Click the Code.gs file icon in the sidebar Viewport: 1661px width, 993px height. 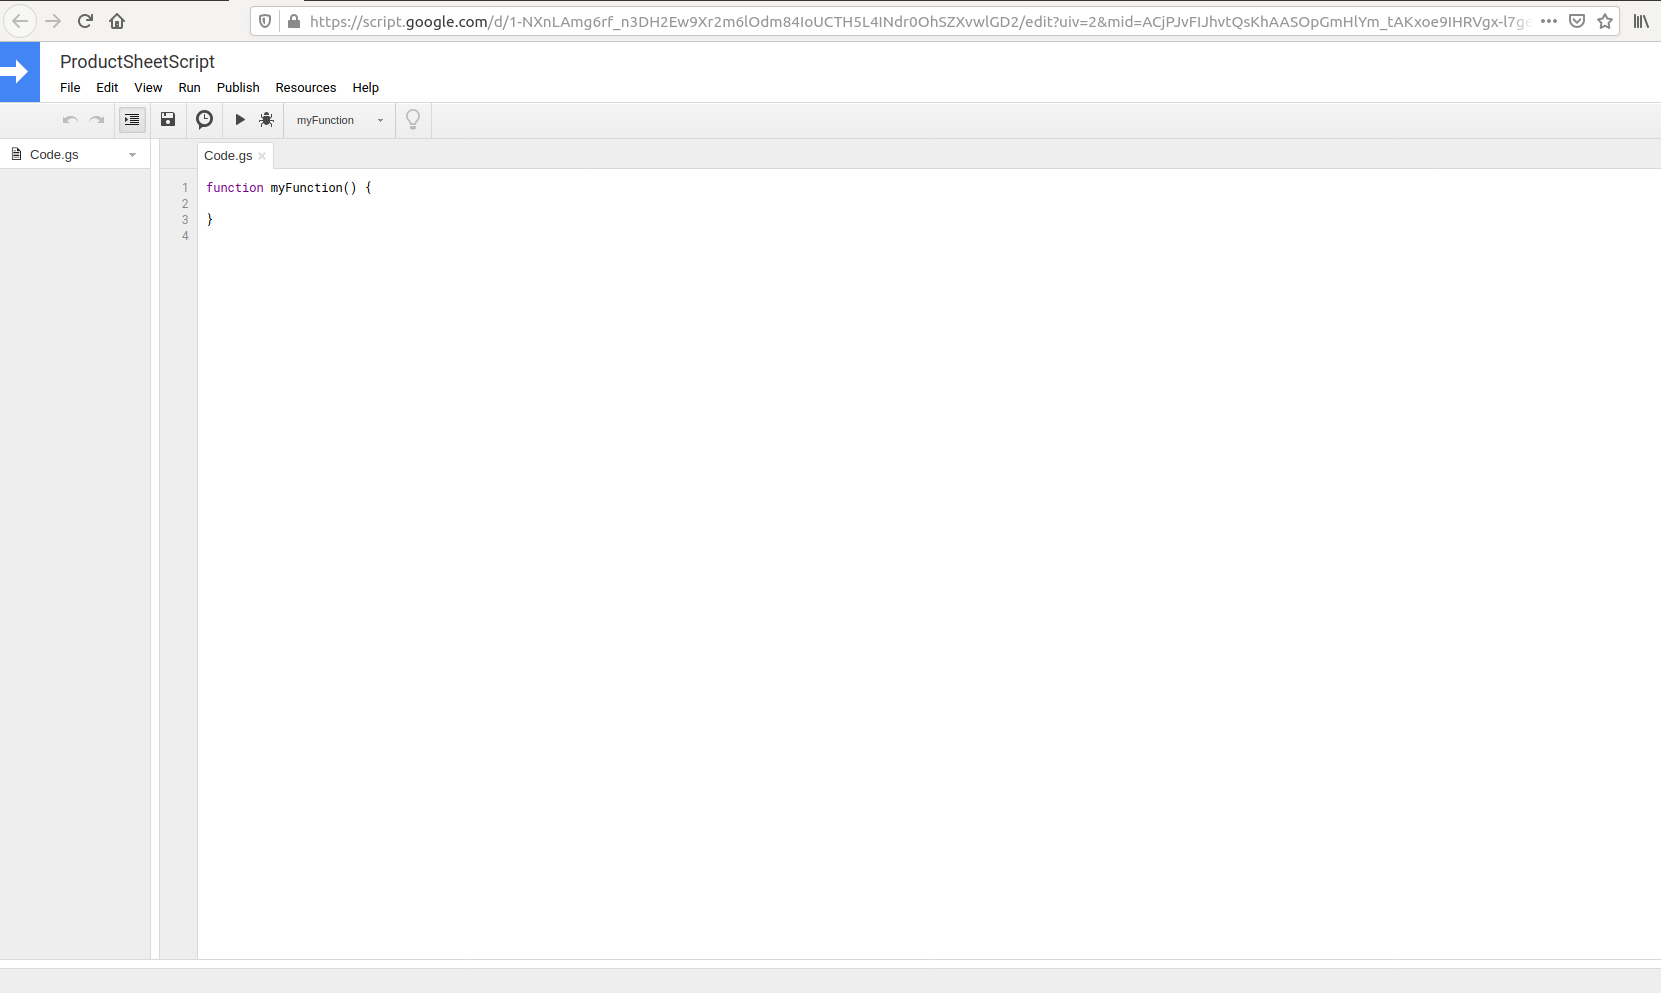[17, 153]
